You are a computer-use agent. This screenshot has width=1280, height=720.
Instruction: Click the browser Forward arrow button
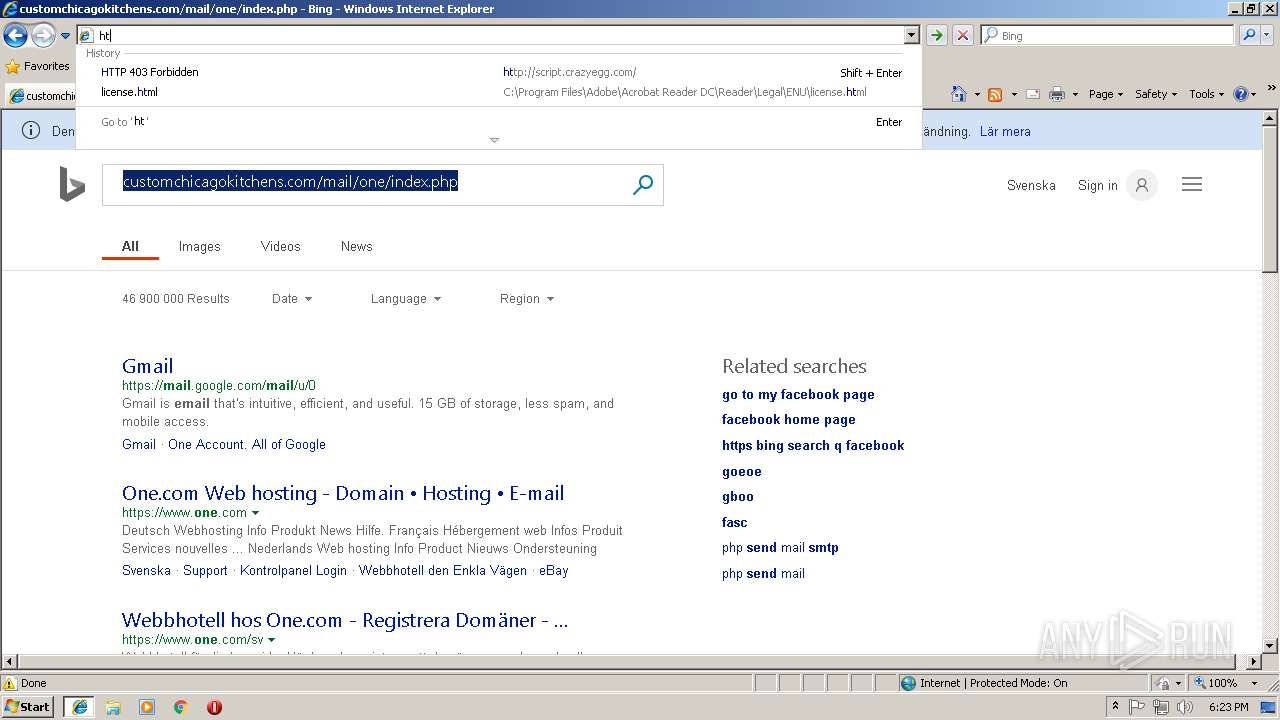tap(43, 36)
